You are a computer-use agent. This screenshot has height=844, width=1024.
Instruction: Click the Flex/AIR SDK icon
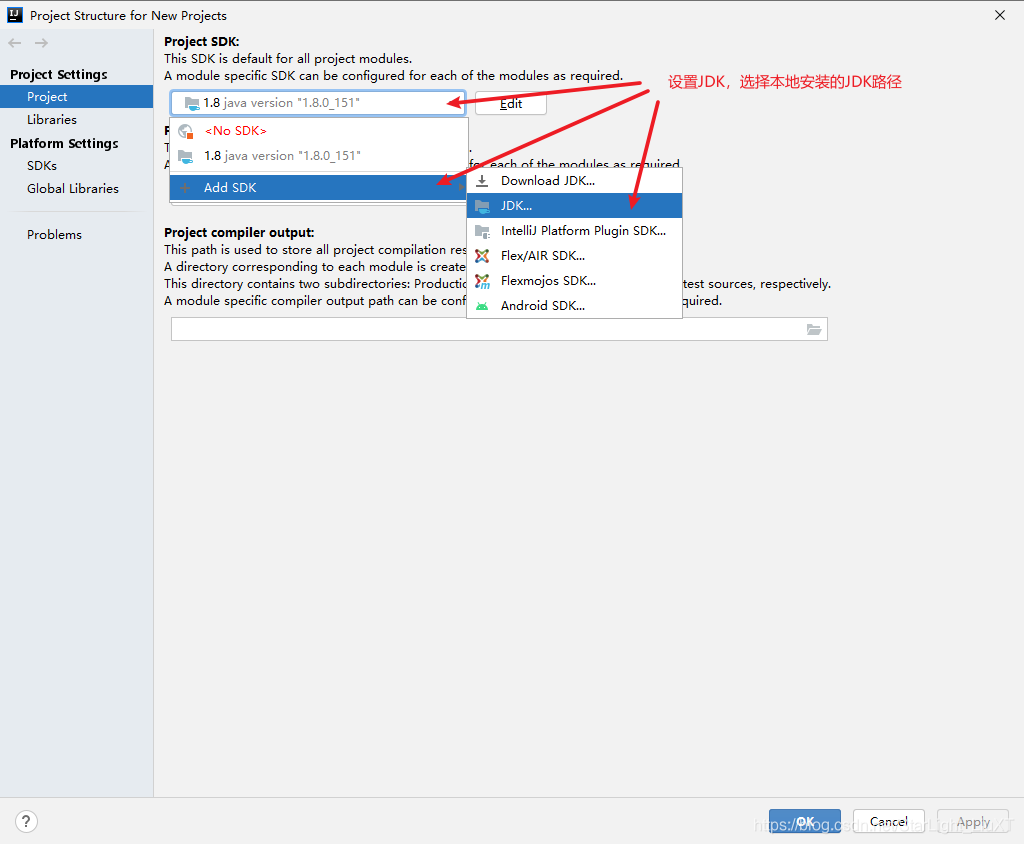[482, 256]
